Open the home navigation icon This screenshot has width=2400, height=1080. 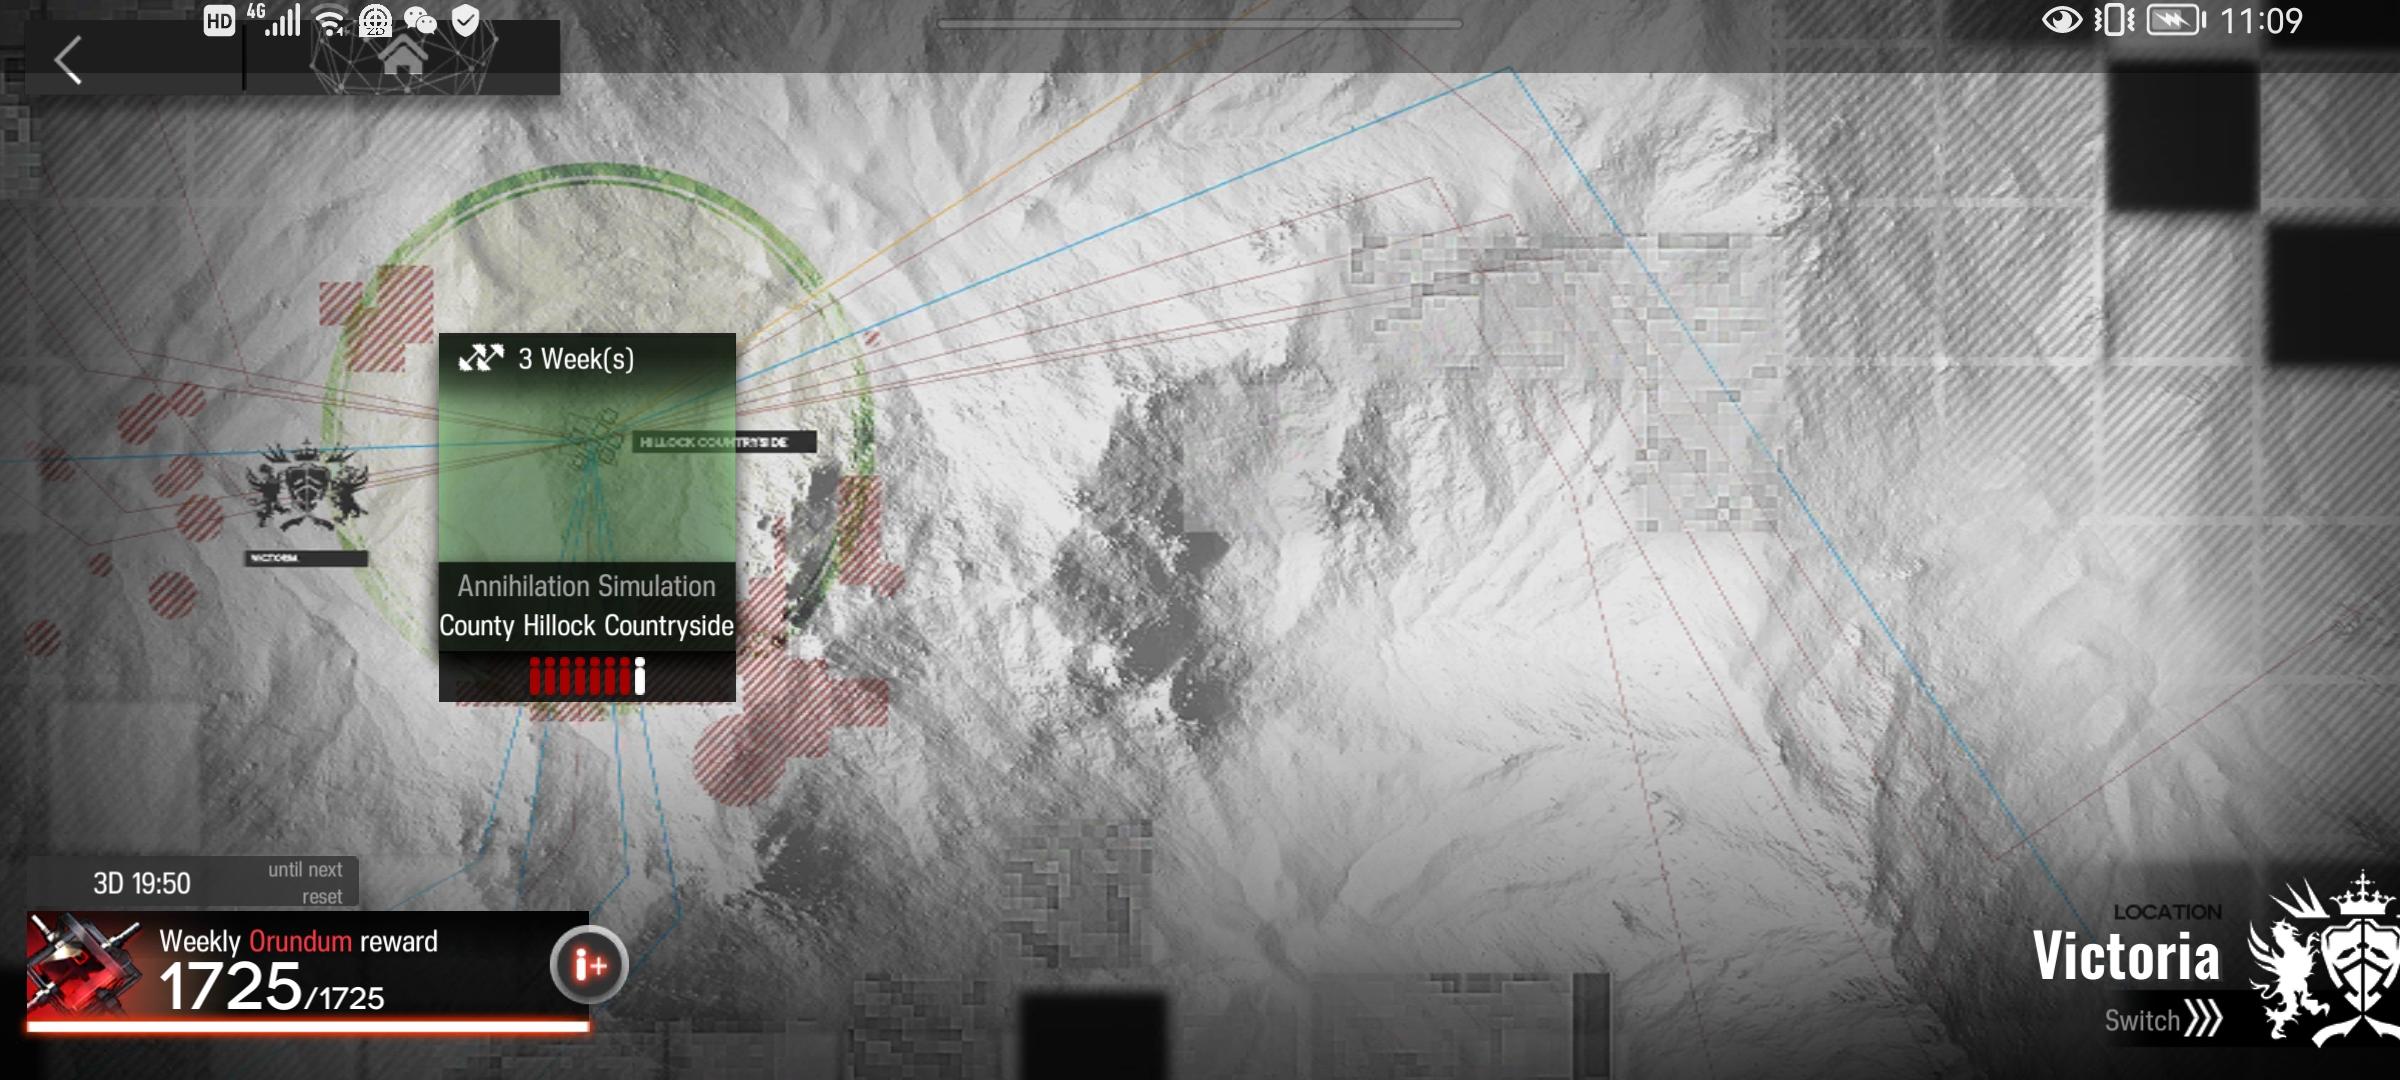click(403, 57)
